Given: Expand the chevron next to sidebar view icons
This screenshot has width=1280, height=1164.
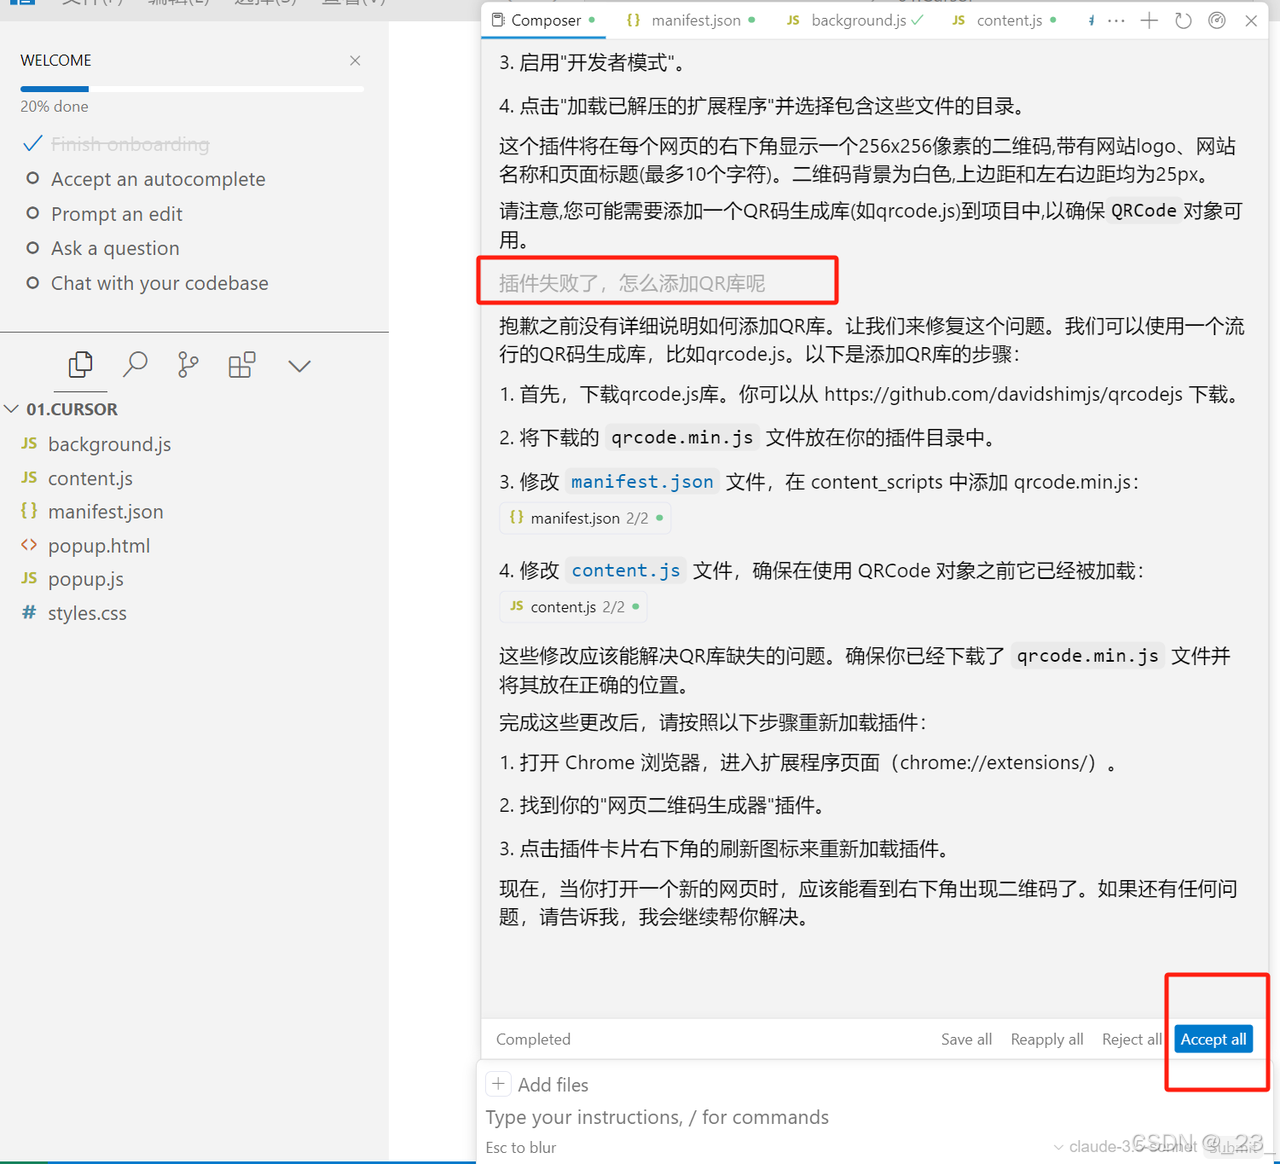Looking at the screenshot, I should (299, 365).
